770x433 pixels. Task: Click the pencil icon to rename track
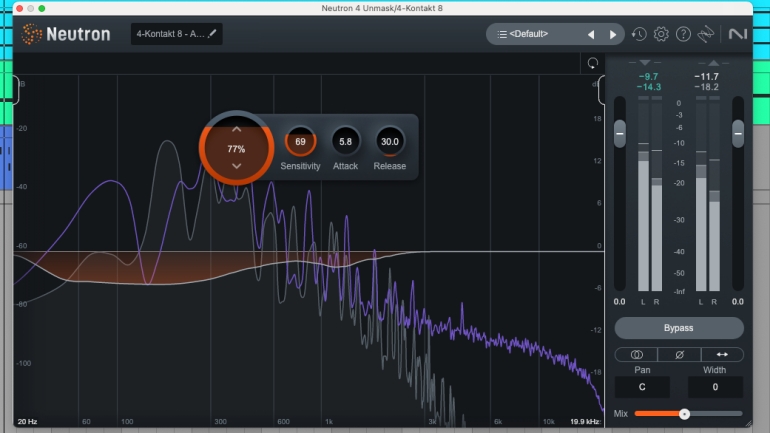point(213,33)
